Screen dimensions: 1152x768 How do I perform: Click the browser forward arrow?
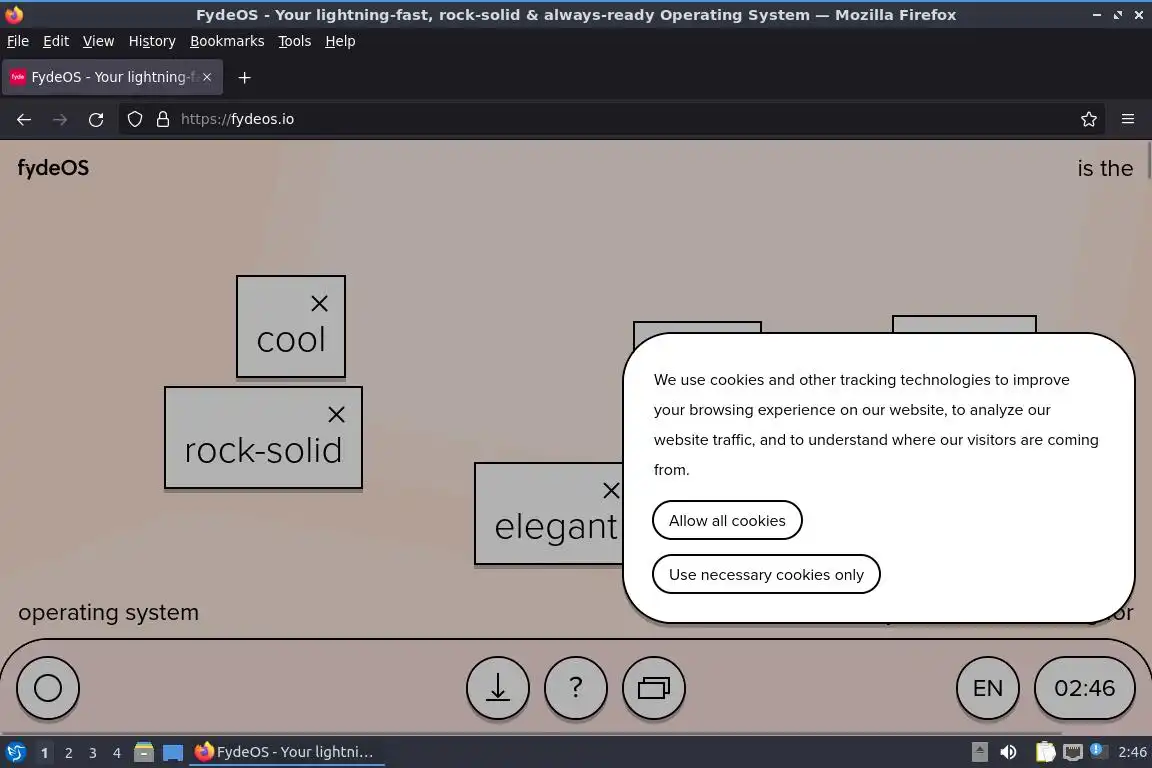[60, 119]
